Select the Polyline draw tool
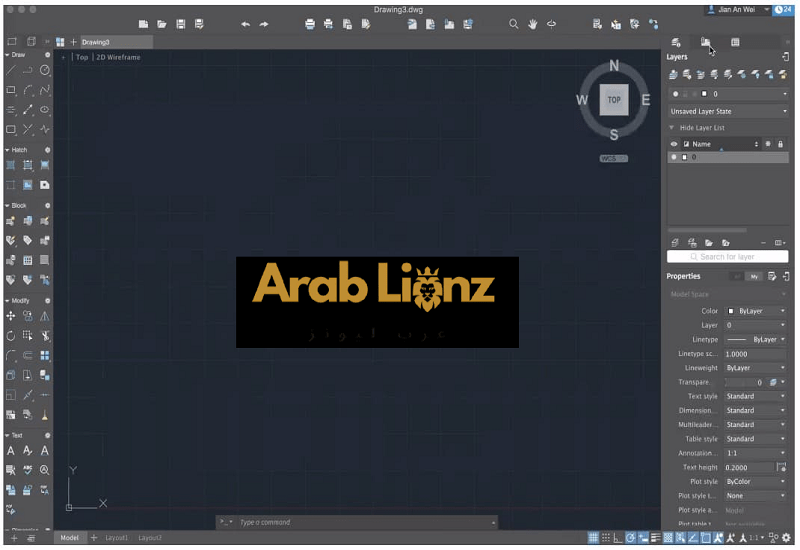This screenshot has height=550, width=800. (x=28, y=70)
